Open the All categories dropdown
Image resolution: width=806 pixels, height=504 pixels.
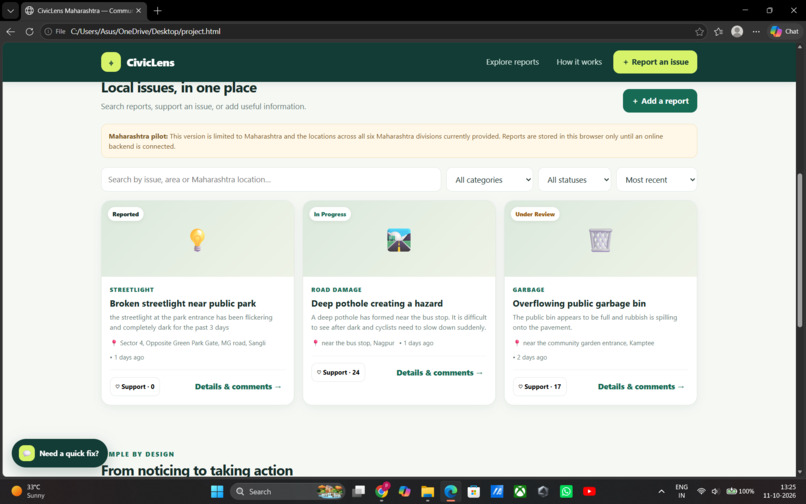point(489,179)
